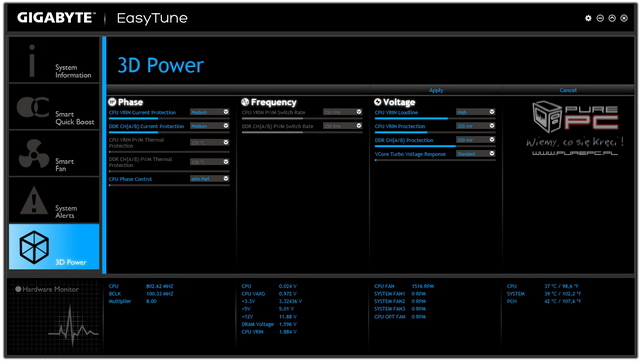Click the Frequency section icon

point(245,102)
